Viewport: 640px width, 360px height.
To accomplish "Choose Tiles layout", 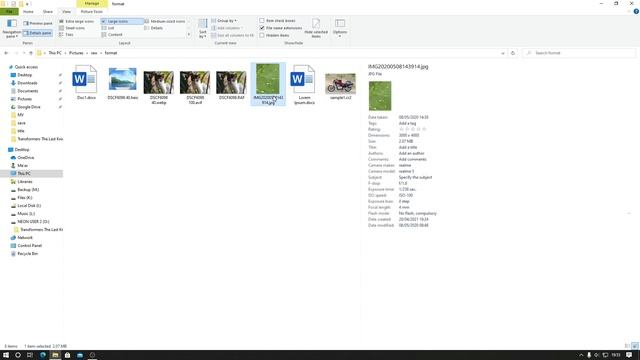I will click(x=67, y=35).
